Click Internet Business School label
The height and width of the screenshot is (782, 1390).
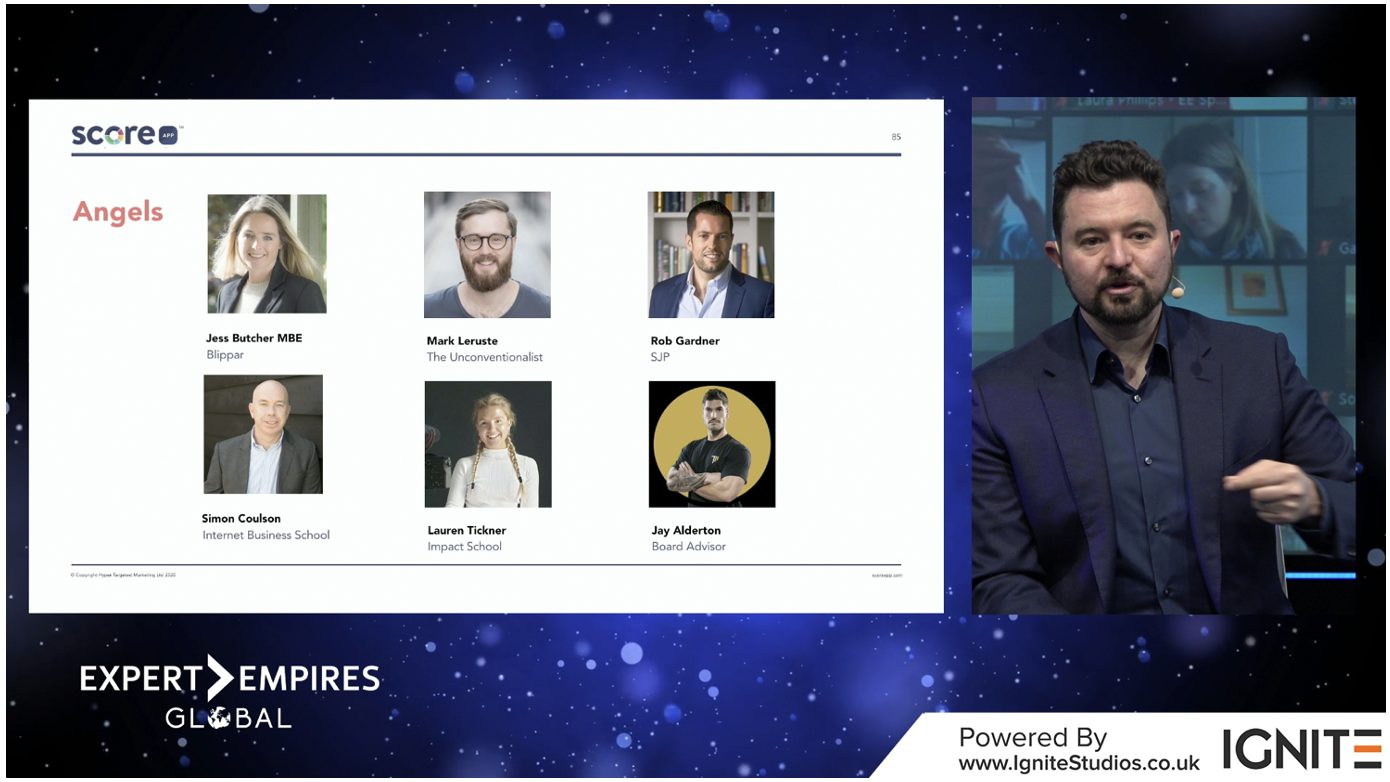[266, 535]
